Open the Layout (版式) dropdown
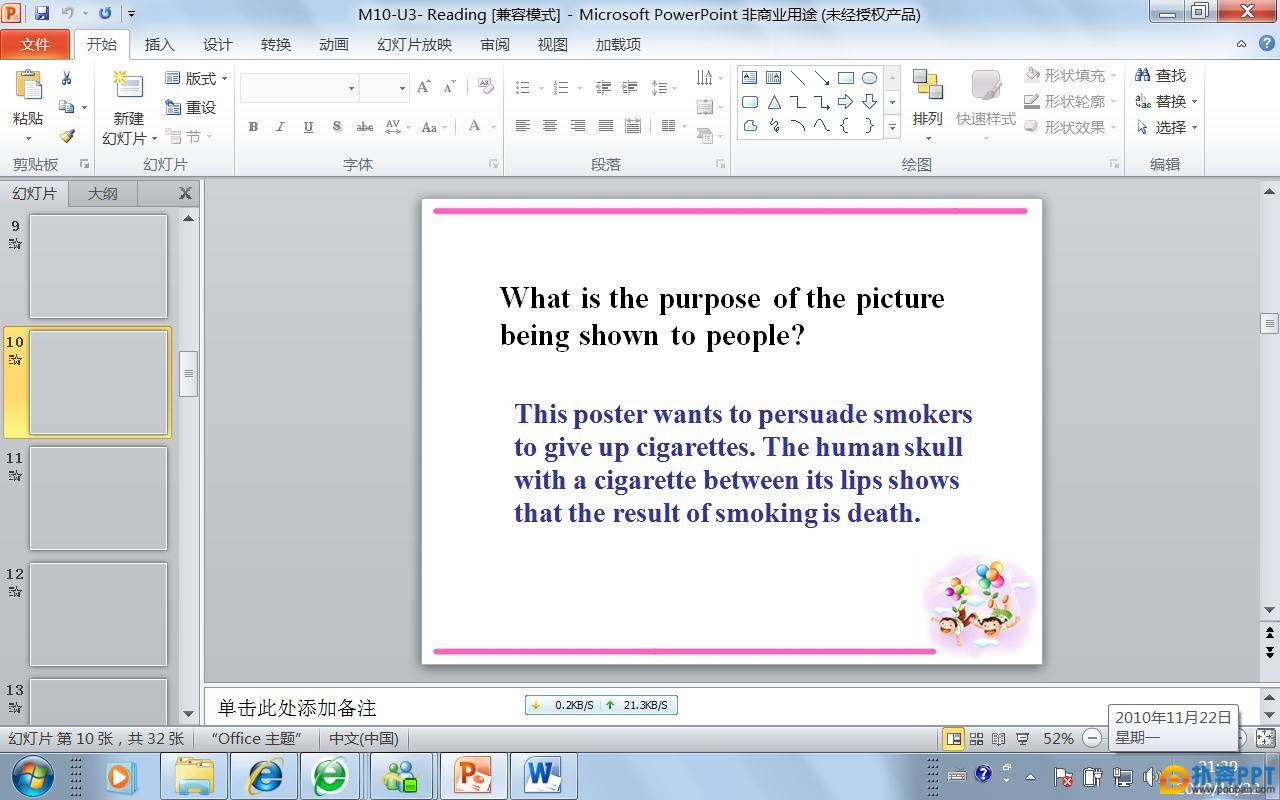 point(196,78)
